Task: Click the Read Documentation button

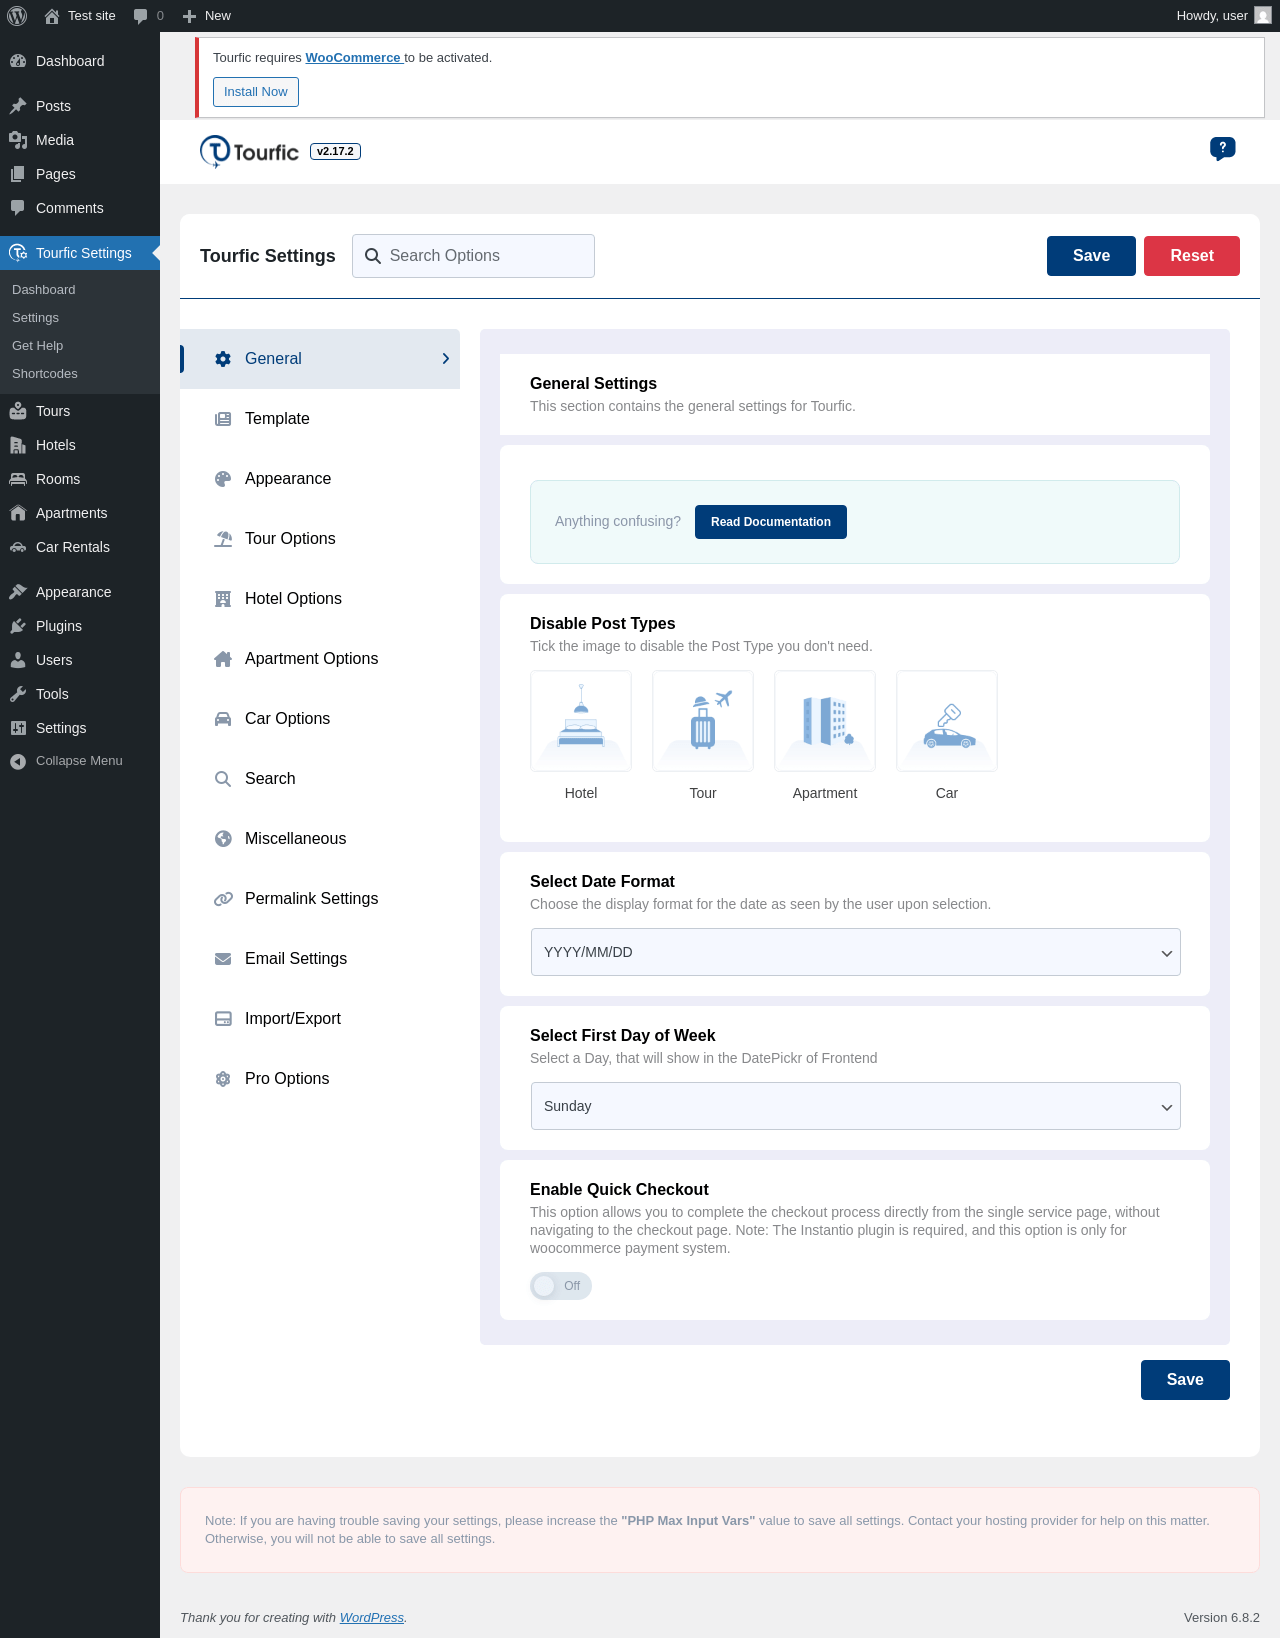Action: click(771, 522)
